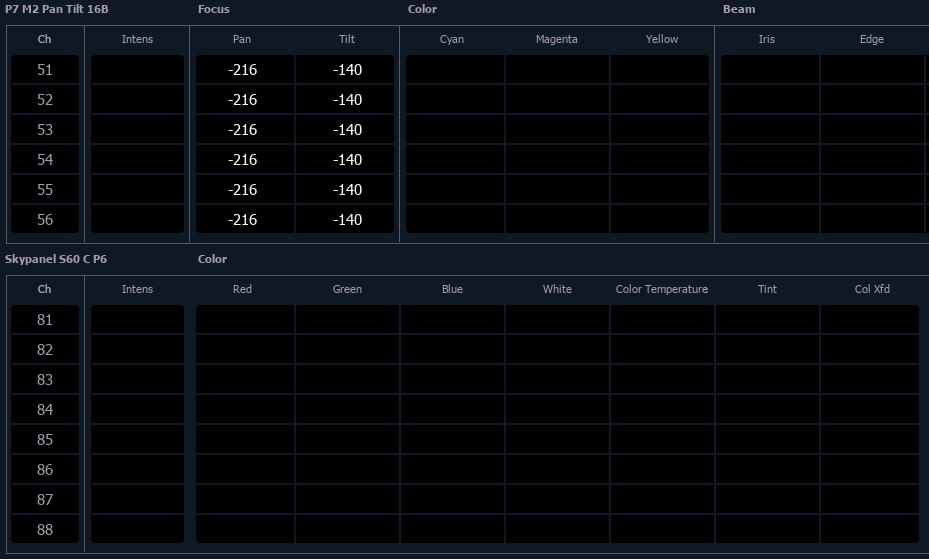929x559 pixels.
Task: Select channel 86 cell
Action: coord(45,470)
